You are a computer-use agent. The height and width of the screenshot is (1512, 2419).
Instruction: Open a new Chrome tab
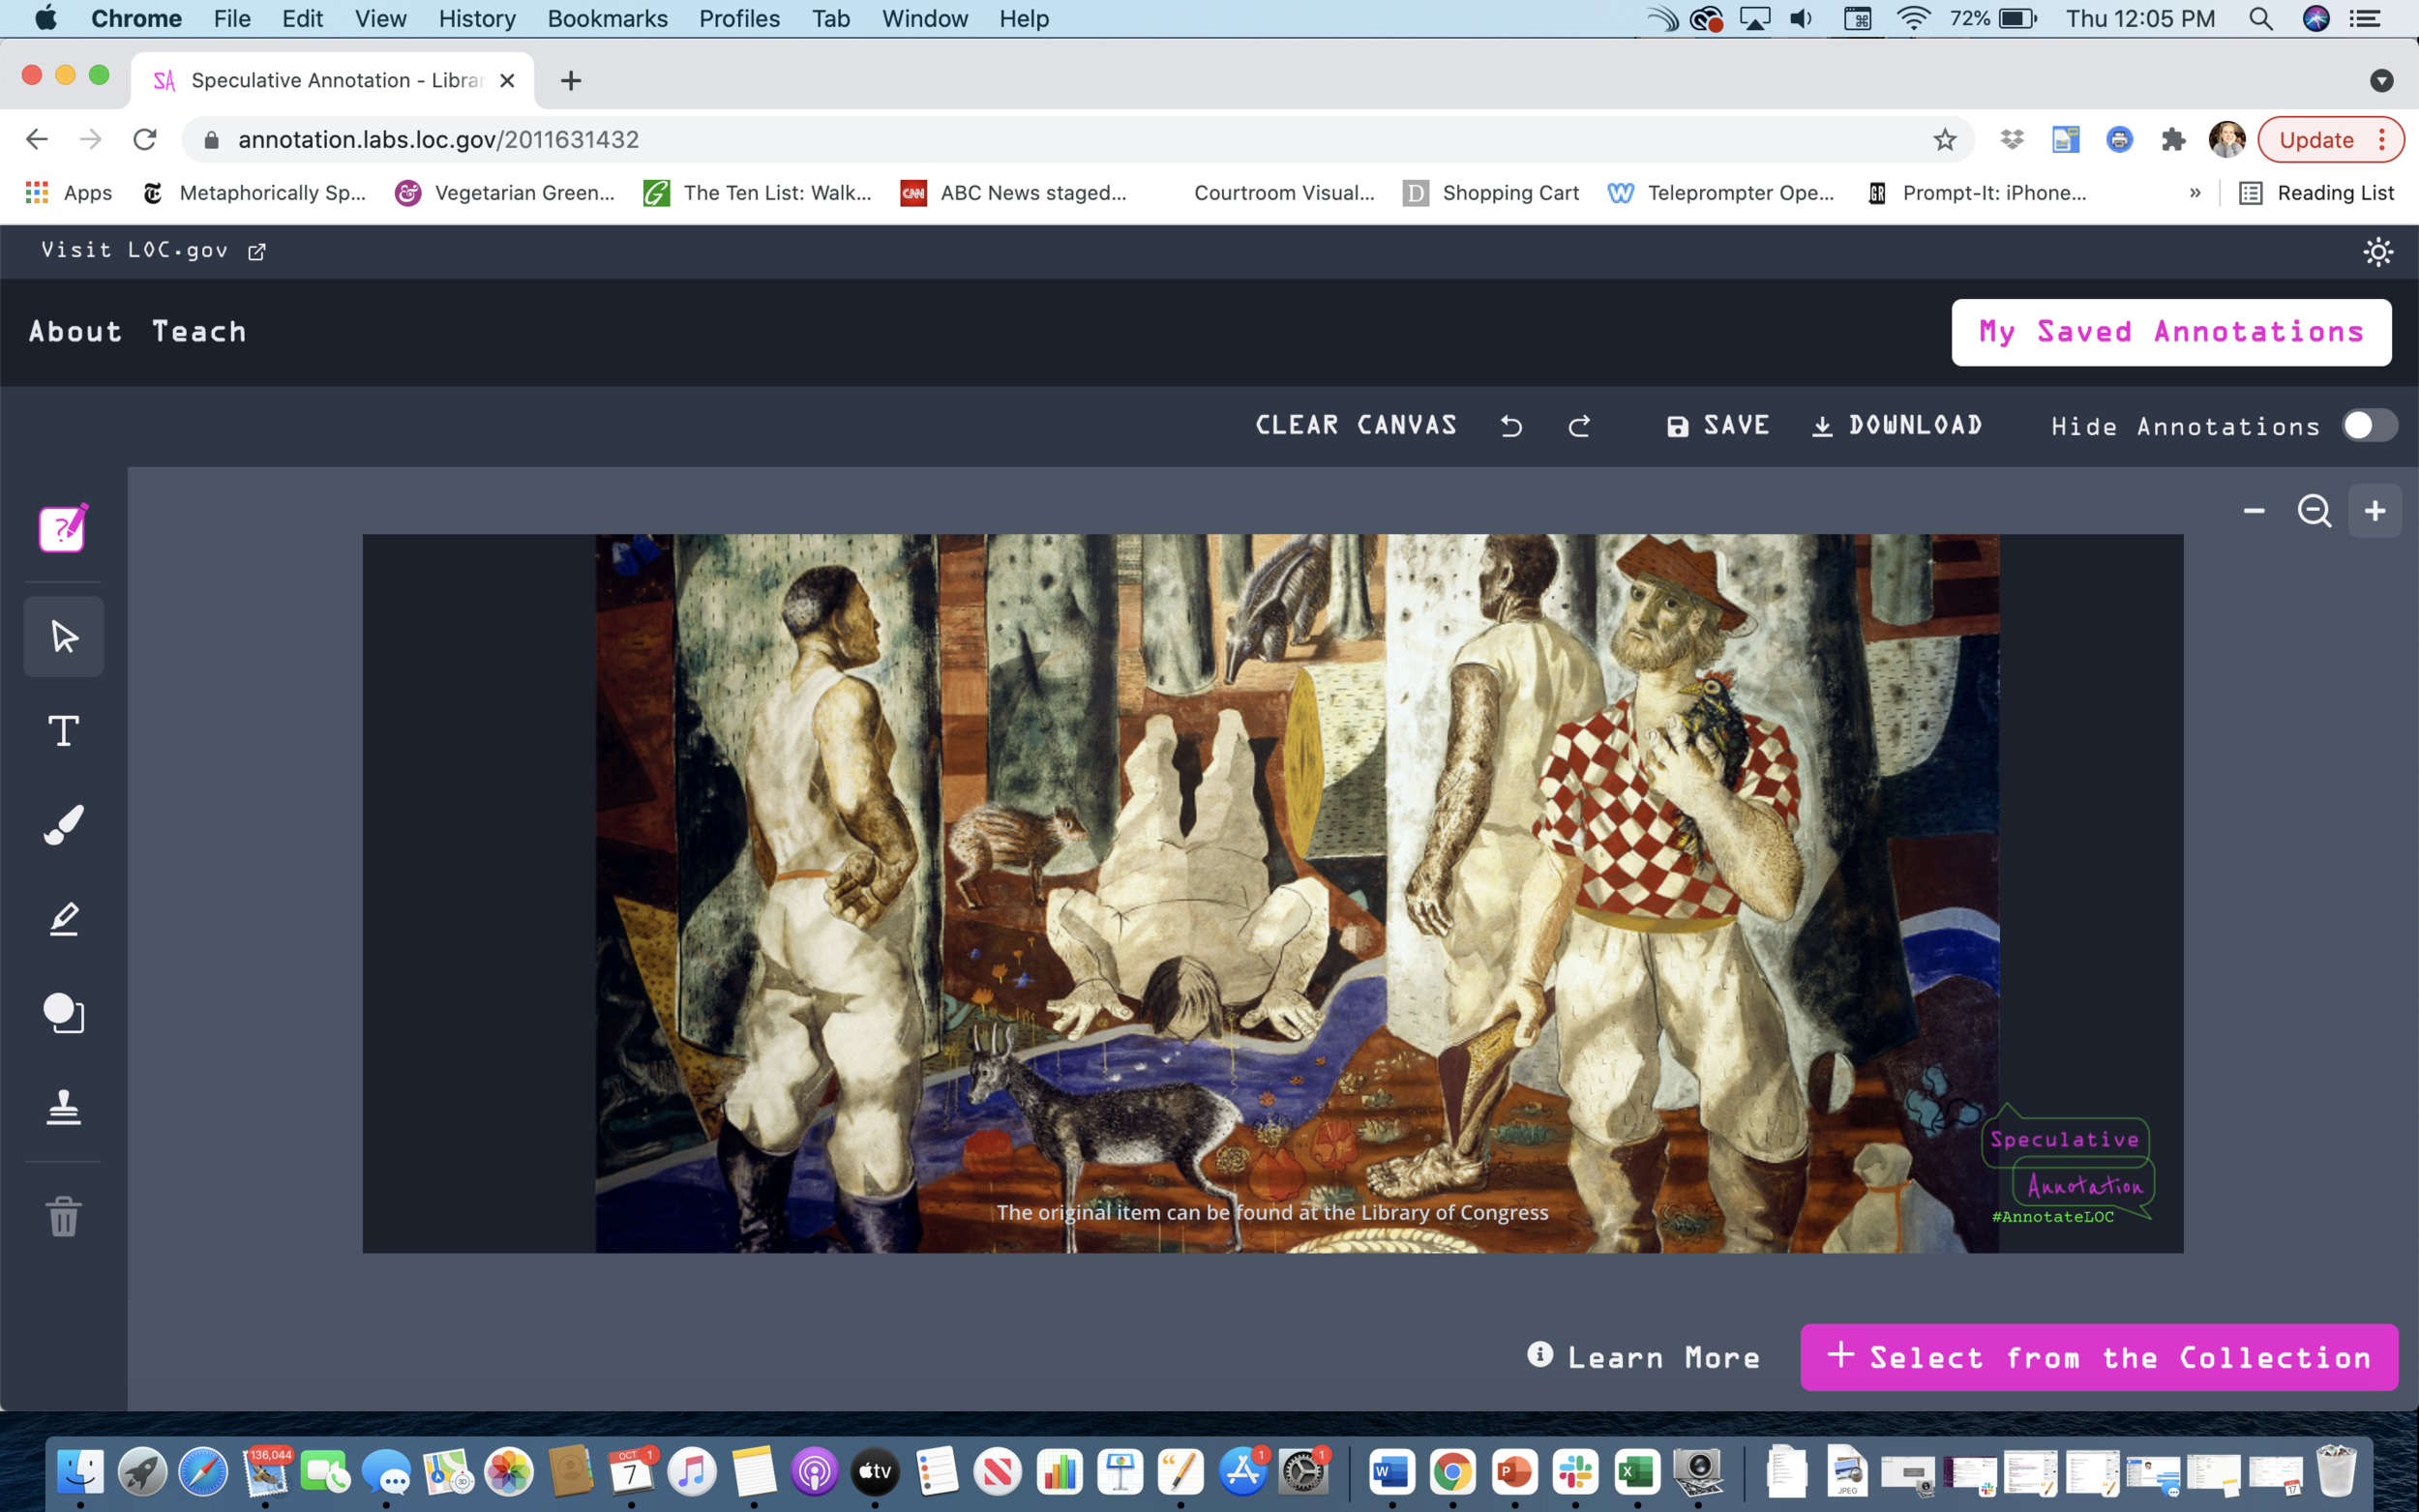[x=571, y=80]
